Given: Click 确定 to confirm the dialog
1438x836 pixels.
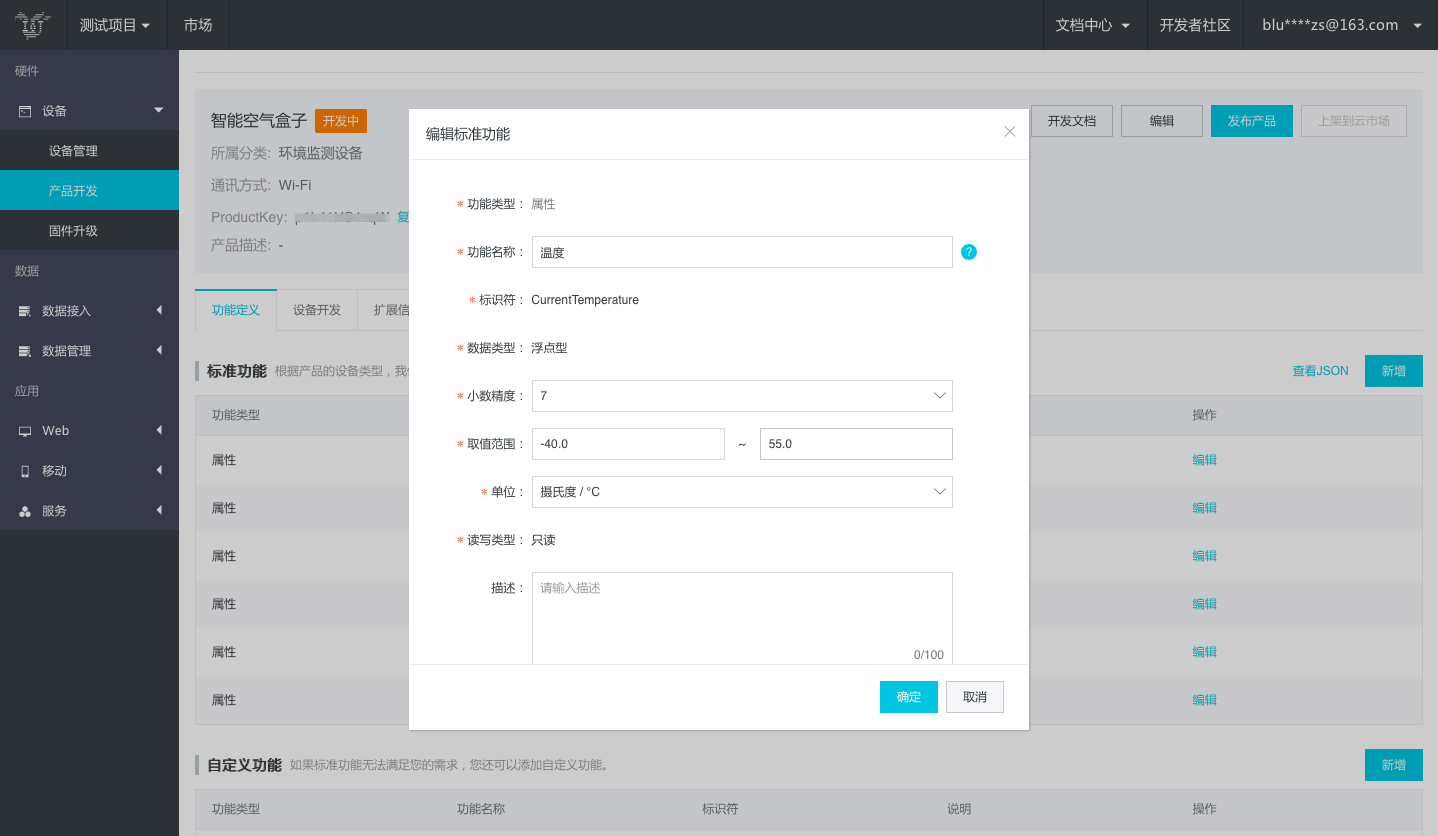Looking at the screenshot, I should pyautogui.click(x=909, y=697).
